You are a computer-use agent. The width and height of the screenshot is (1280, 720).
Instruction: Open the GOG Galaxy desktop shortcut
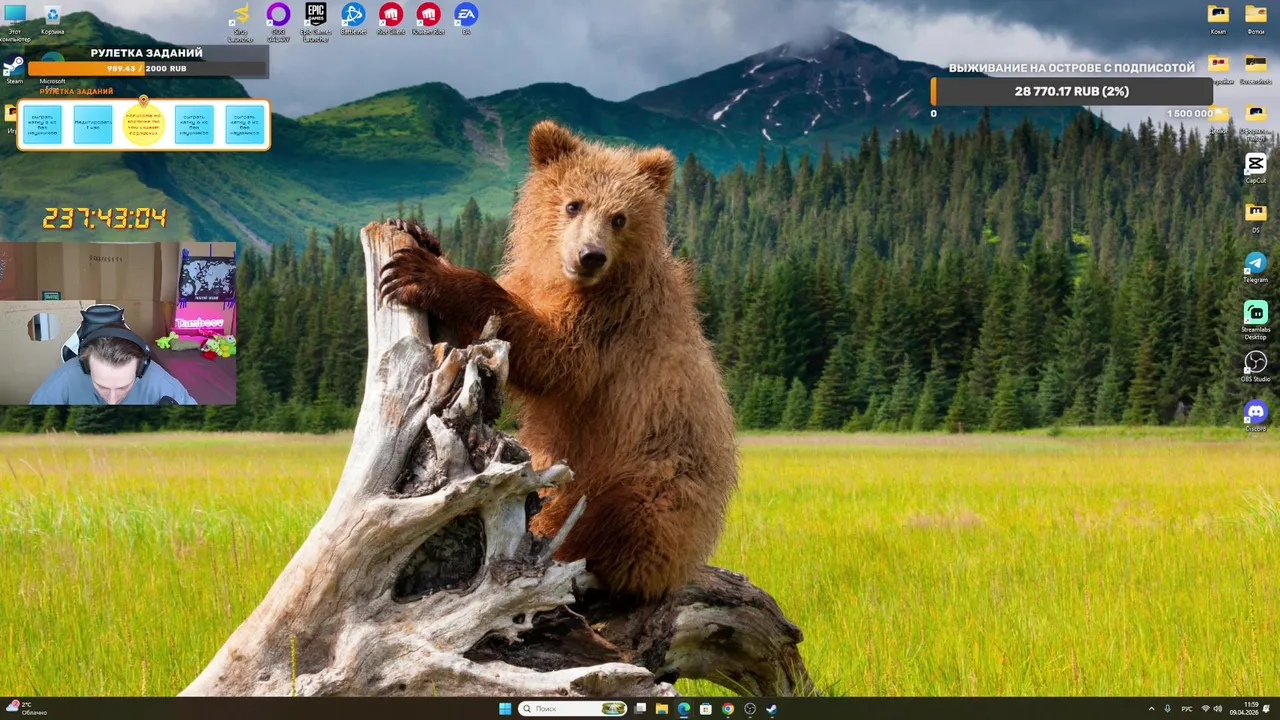tap(278, 22)
